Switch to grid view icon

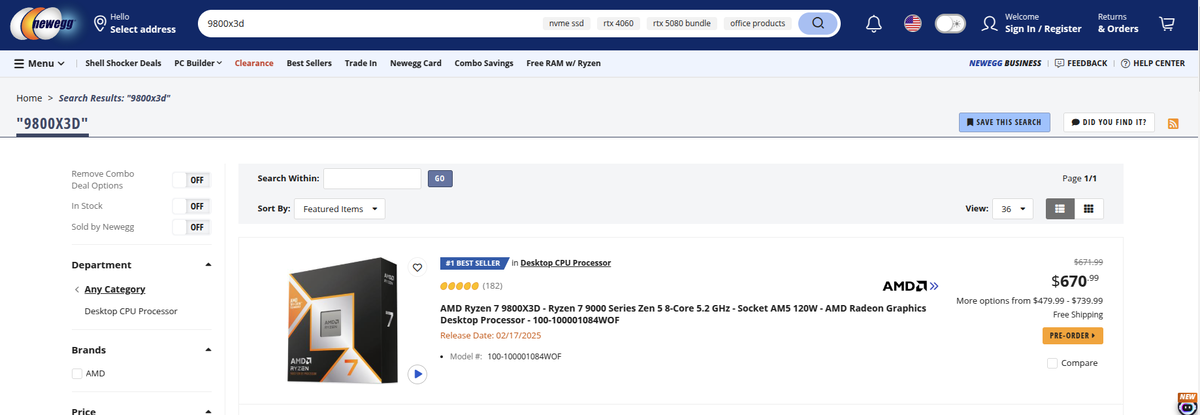click(1089, 209)
